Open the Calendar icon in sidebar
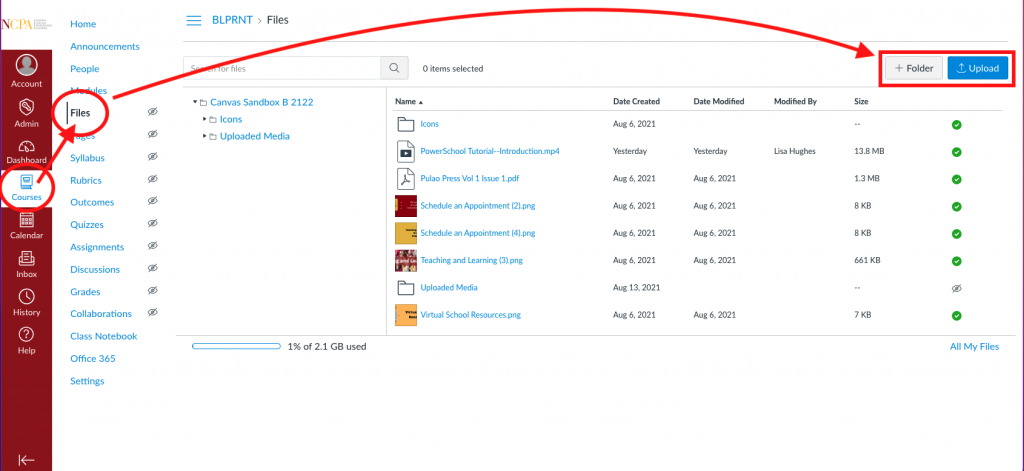This screenshot has width=1024, height=471. tap(26, 222)
